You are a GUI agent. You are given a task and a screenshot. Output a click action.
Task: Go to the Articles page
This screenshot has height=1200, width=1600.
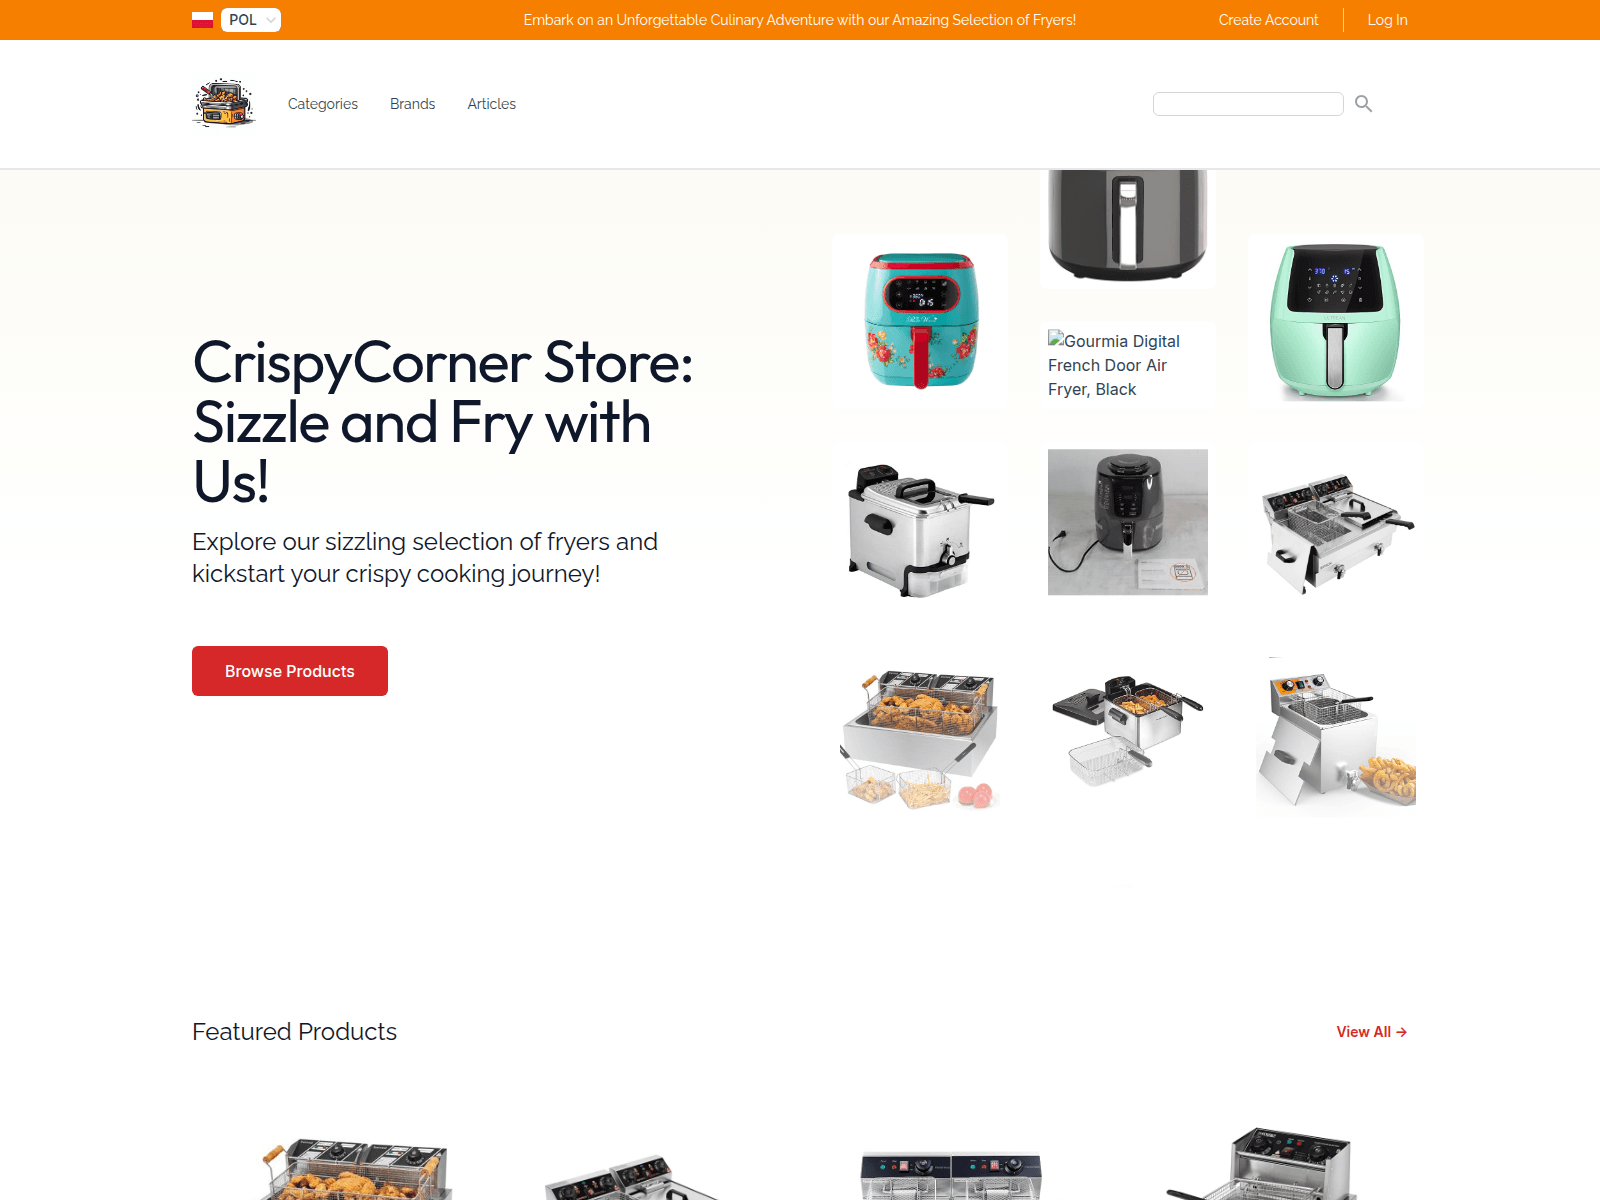tap(492, 104)
